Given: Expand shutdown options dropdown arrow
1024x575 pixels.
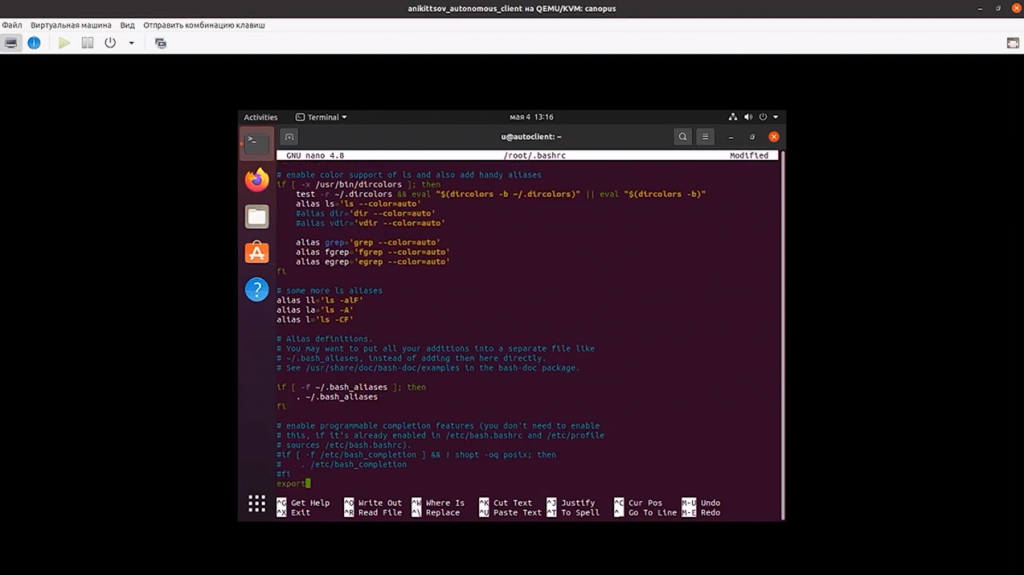Looking at the screenshot, I should pyautogui.click(x=131, y=43).
